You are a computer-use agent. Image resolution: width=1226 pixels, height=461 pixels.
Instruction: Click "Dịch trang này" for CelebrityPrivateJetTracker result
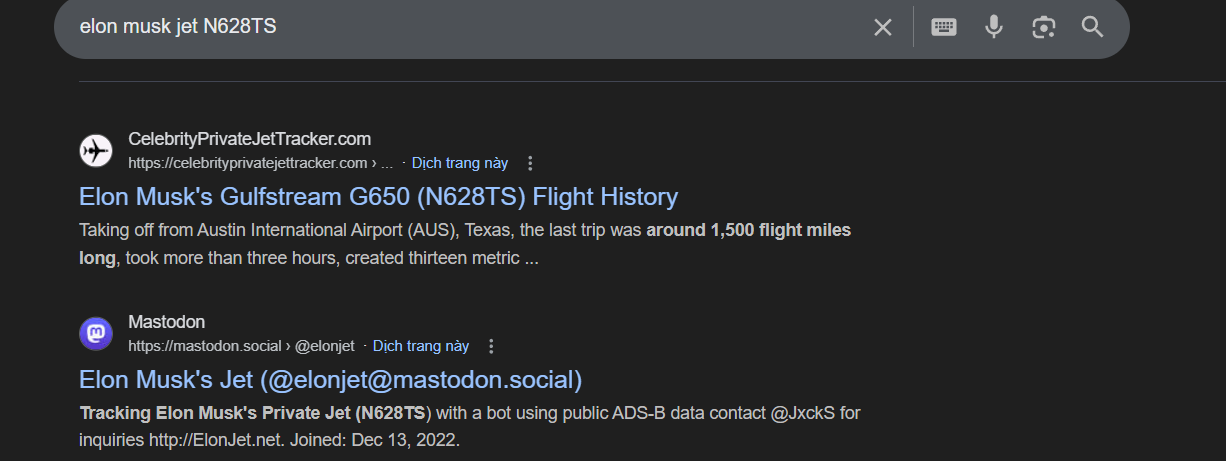click(460, 163)
